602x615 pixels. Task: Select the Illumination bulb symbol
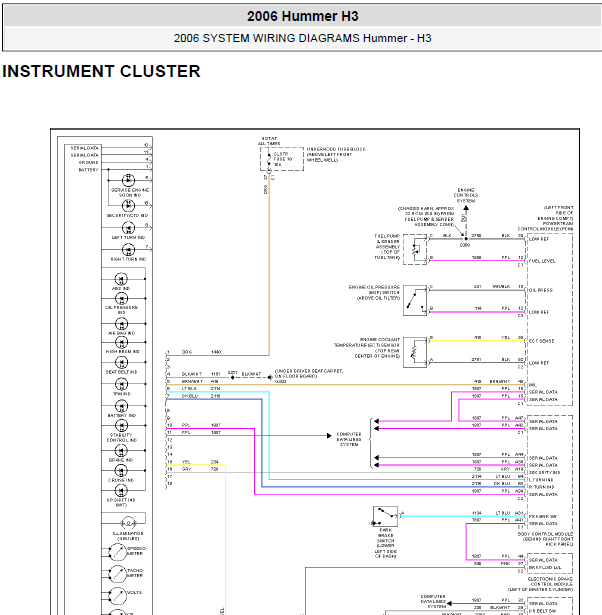(x=128, y=523)
